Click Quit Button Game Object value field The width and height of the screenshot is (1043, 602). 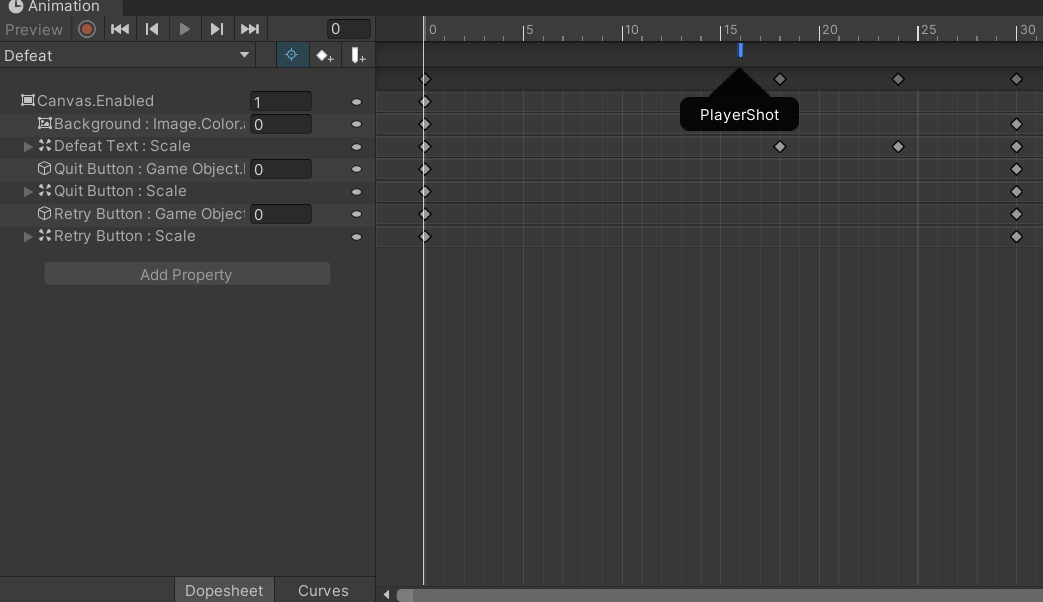click(281, 170)
